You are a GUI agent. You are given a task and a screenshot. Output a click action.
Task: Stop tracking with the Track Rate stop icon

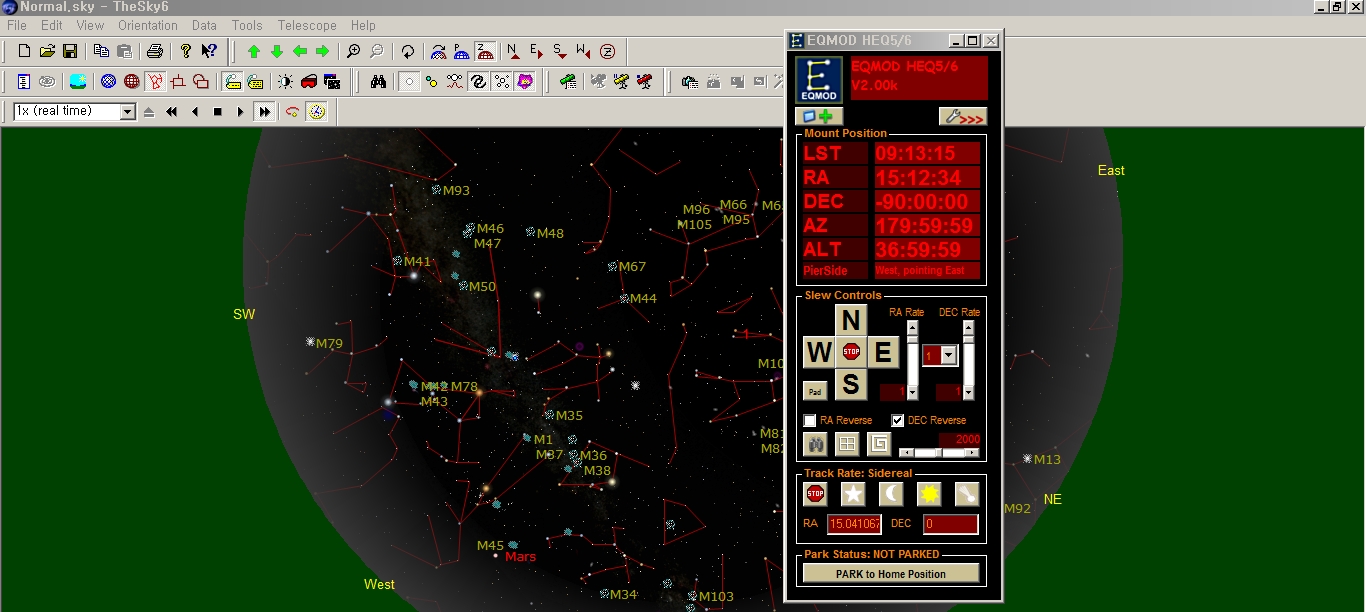tap(815, 494)
